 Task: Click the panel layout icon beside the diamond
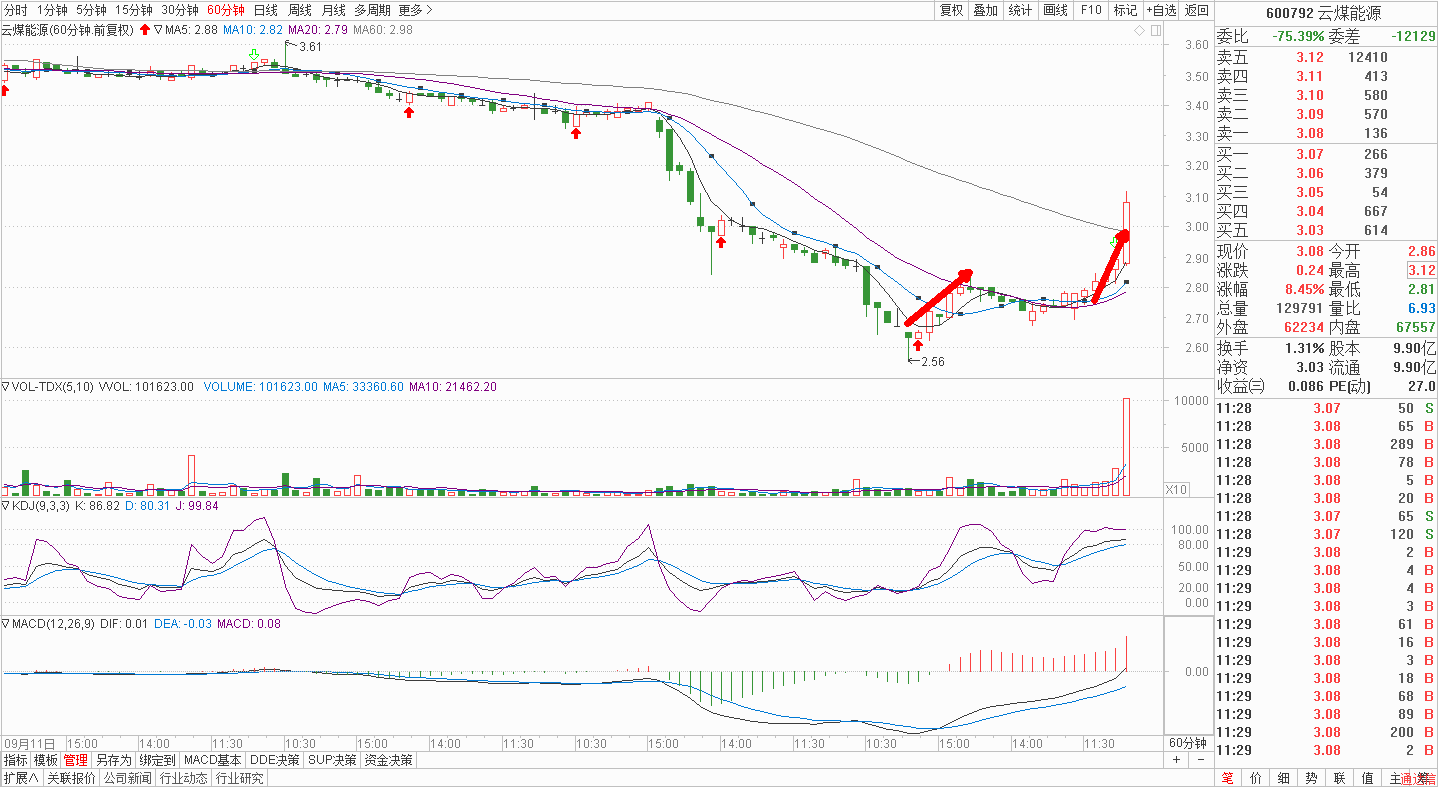click(1156, 31)
